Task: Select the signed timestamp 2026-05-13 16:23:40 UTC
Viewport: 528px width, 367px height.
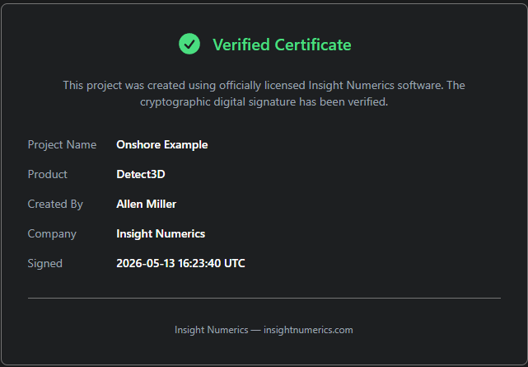Action: 180,263
